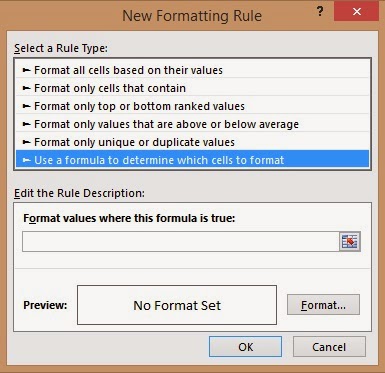Select 'Format all cells based on their values'
Viewport: 385px width, 373px height.
192,70
